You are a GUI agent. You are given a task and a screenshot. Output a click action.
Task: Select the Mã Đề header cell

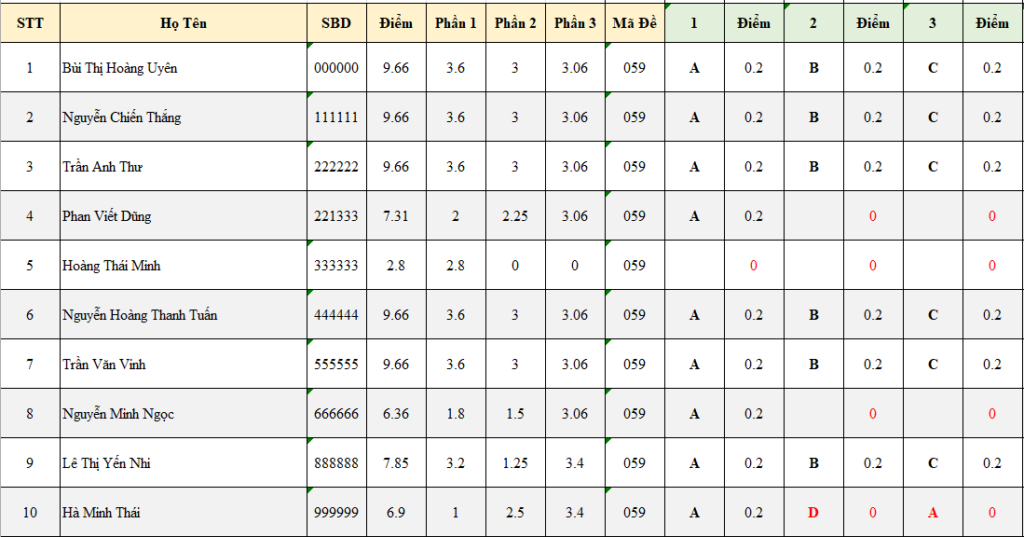(x=635, y=24)
